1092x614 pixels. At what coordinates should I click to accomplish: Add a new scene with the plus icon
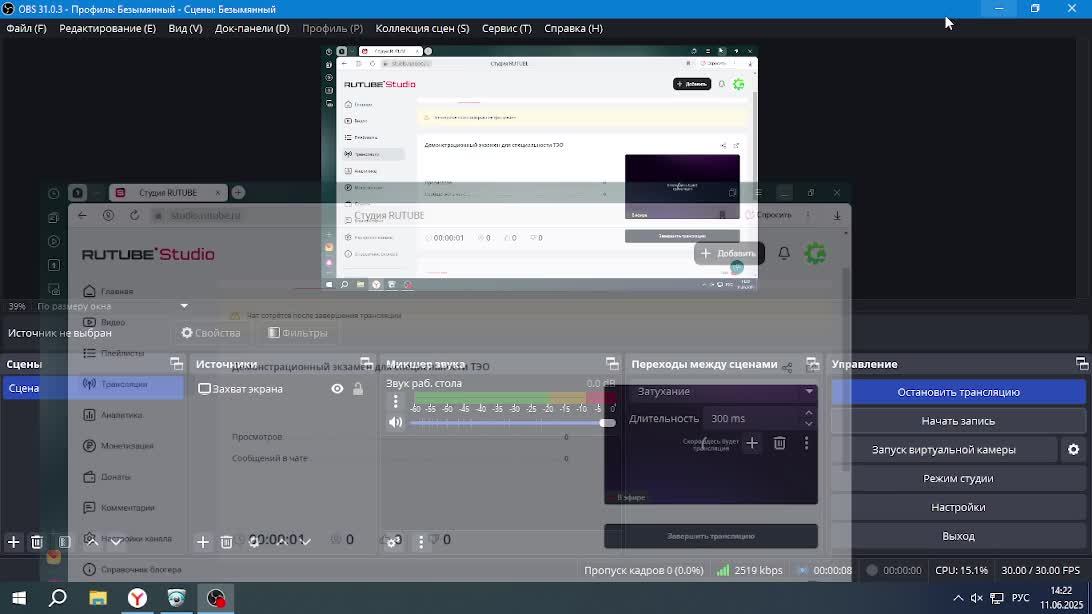[x=13, y=542]
